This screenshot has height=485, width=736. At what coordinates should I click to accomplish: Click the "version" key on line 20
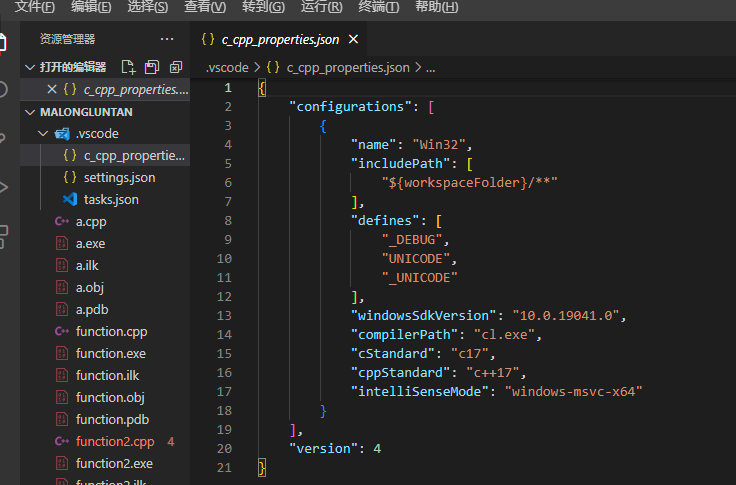323,449
